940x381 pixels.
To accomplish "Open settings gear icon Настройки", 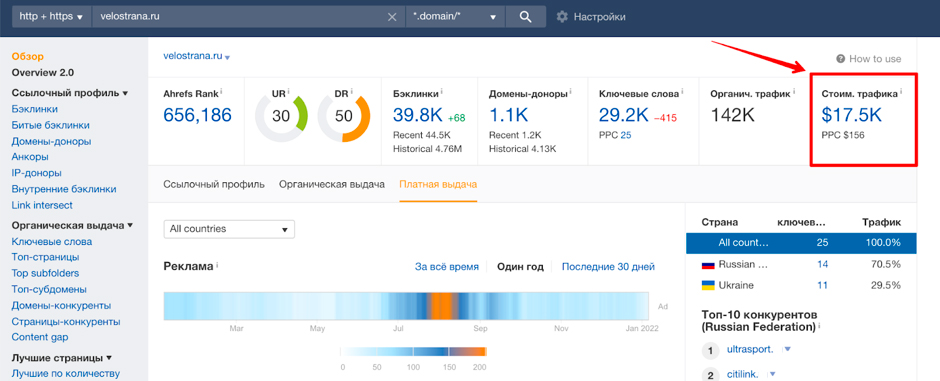I will click(562, 17).
